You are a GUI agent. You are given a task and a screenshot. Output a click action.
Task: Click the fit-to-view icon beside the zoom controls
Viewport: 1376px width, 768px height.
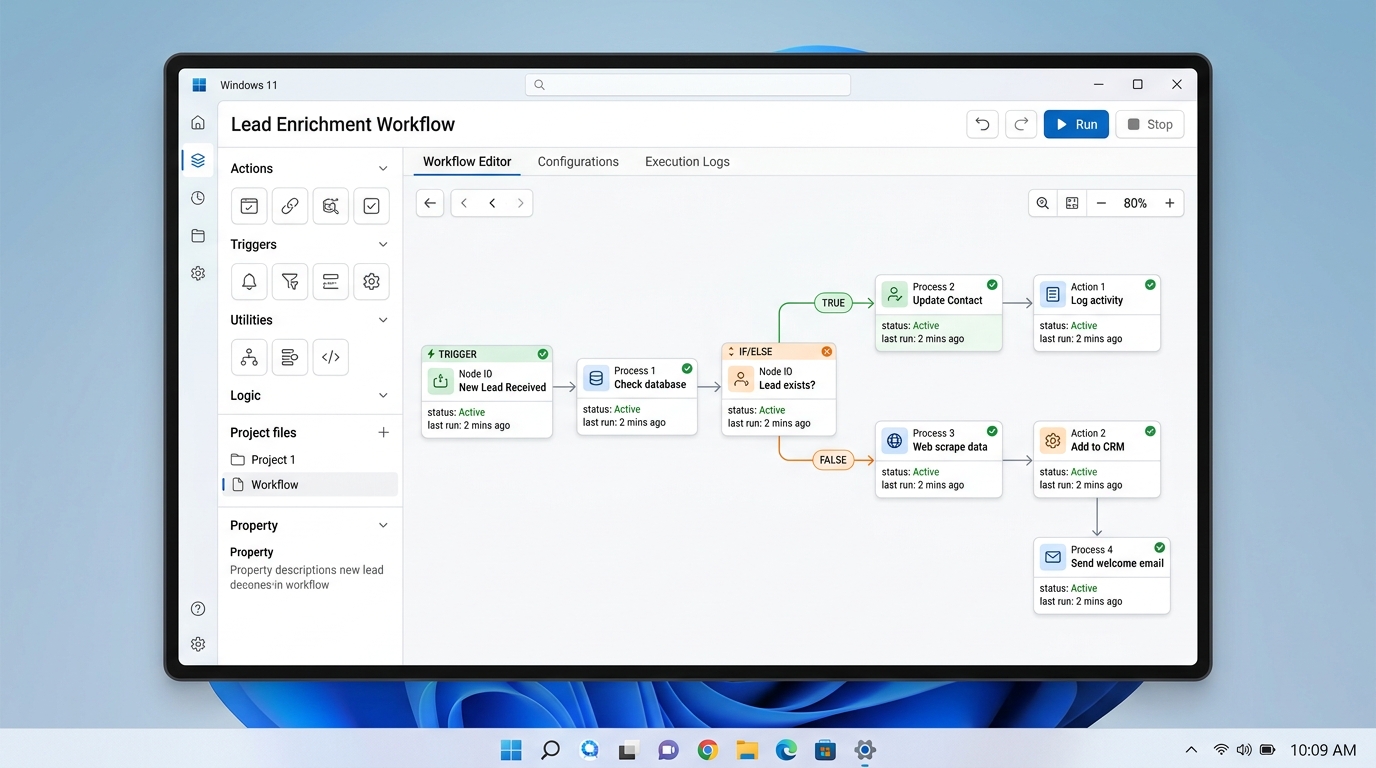(1072, 203)
